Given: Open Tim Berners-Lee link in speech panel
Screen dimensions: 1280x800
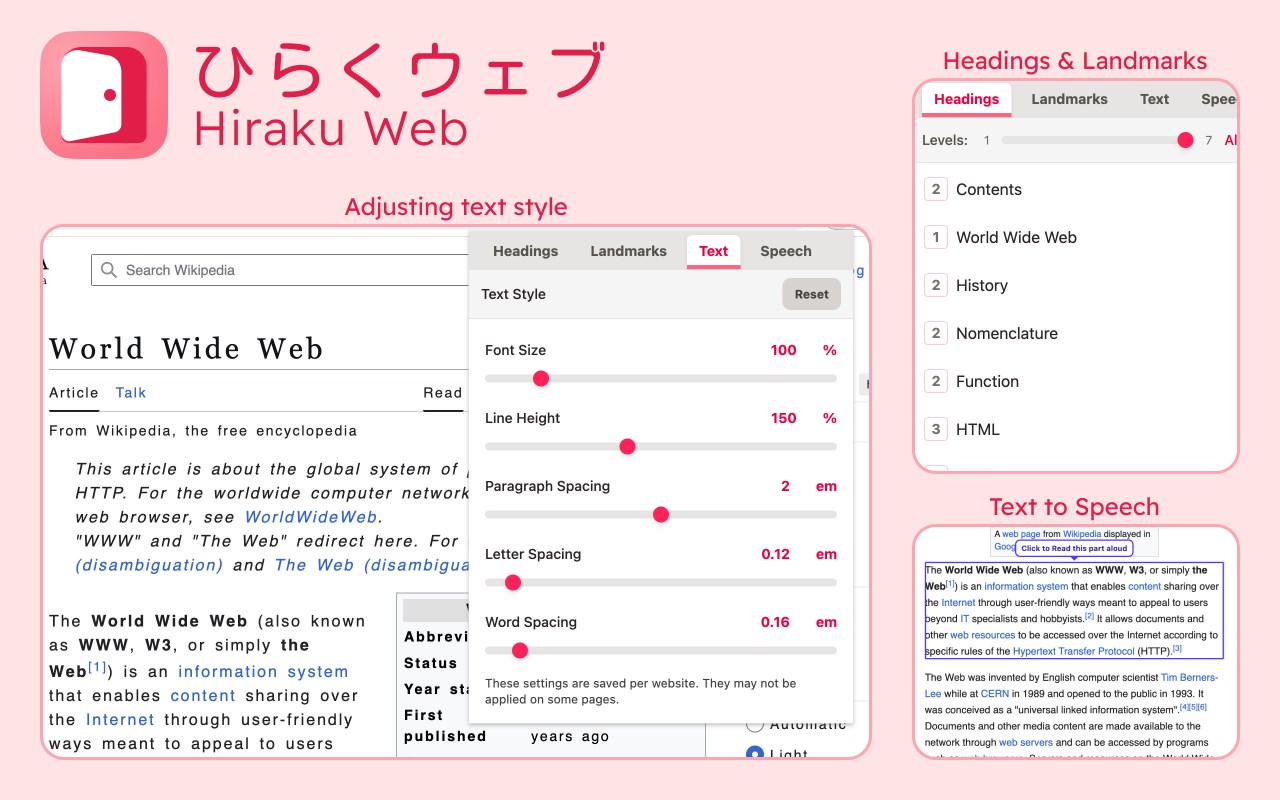Looking at the screenshot, I should pyautogui.click(x=1071, y=685).
